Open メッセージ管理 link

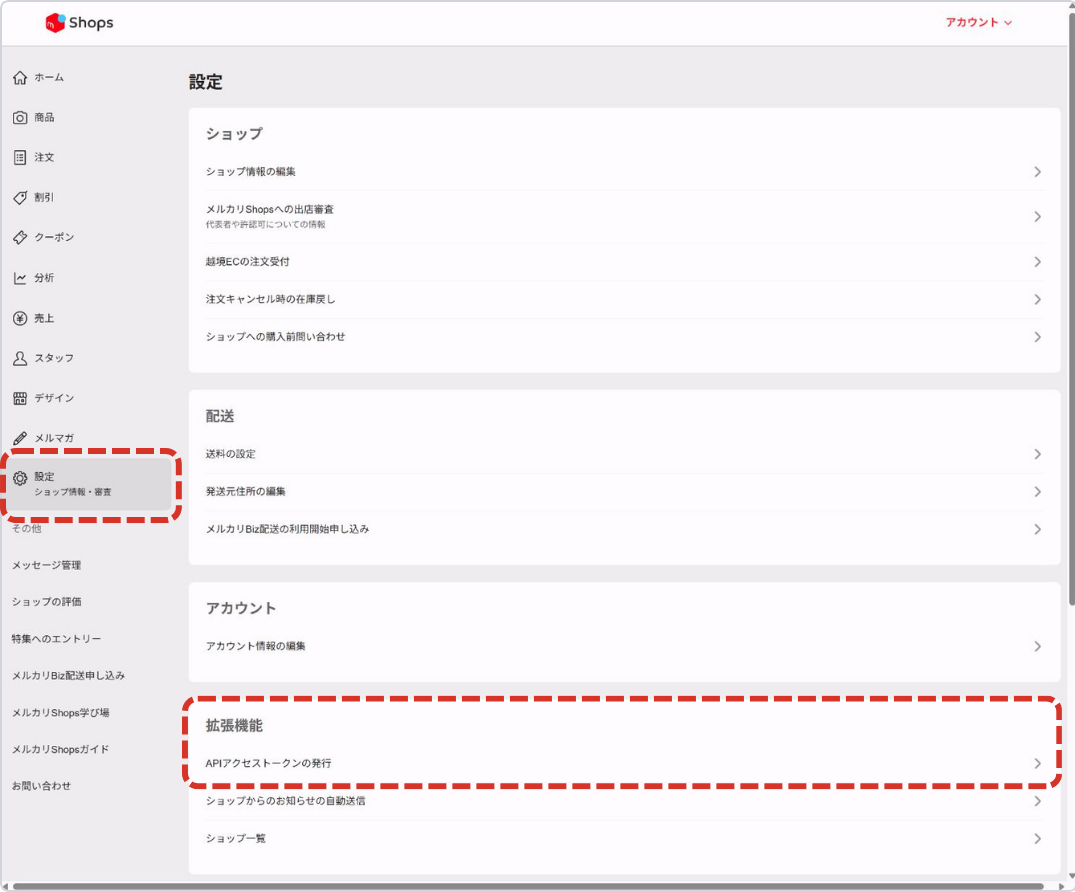click(47, 566)
